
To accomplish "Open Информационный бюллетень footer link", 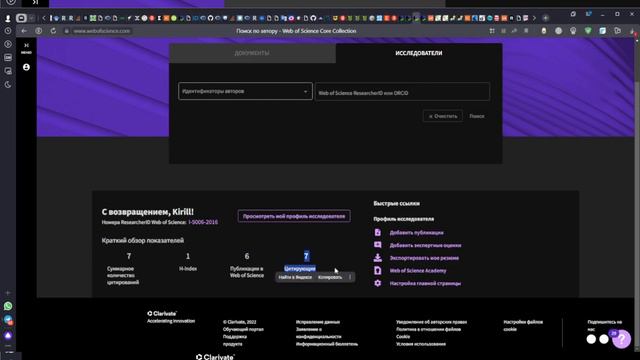I will tap(327, 344).
